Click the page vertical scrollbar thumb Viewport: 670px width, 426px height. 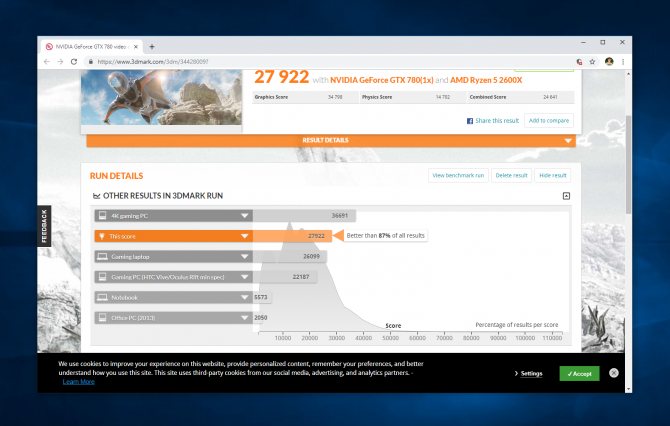click(x=628, y=165)
